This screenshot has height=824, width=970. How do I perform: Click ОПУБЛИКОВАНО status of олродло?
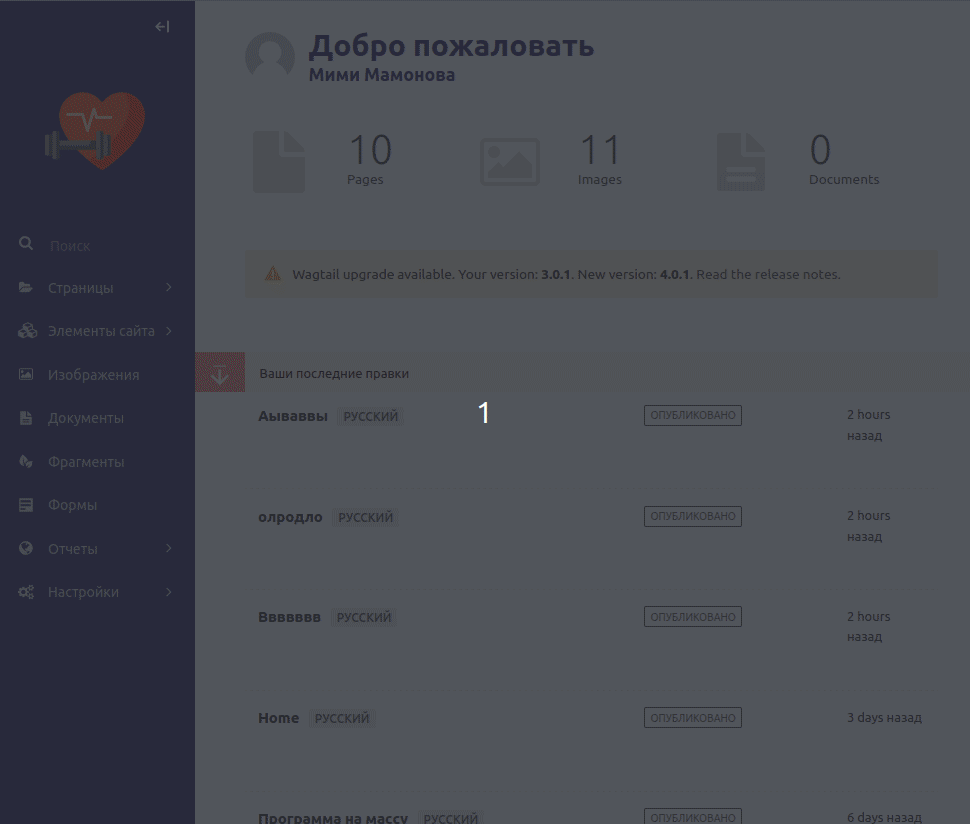[693, 516]
